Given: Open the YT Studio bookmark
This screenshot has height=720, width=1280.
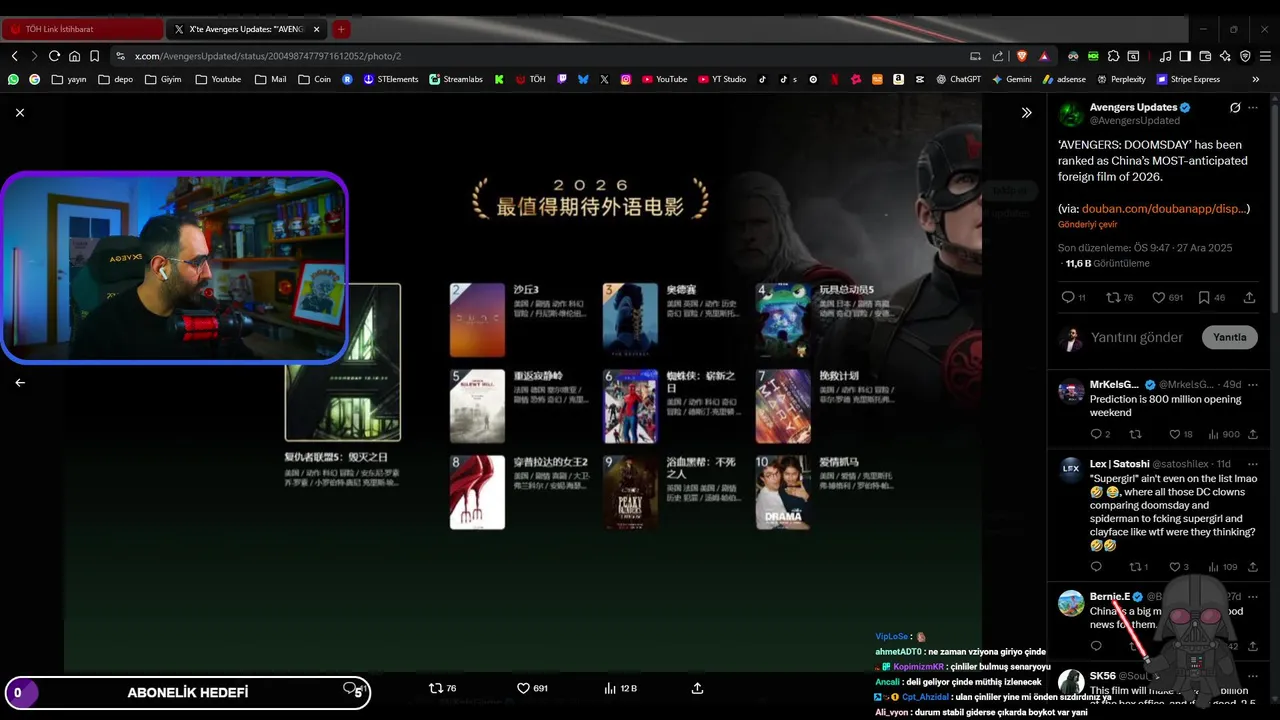Looking at the screenshot, I should click(722, 79).
